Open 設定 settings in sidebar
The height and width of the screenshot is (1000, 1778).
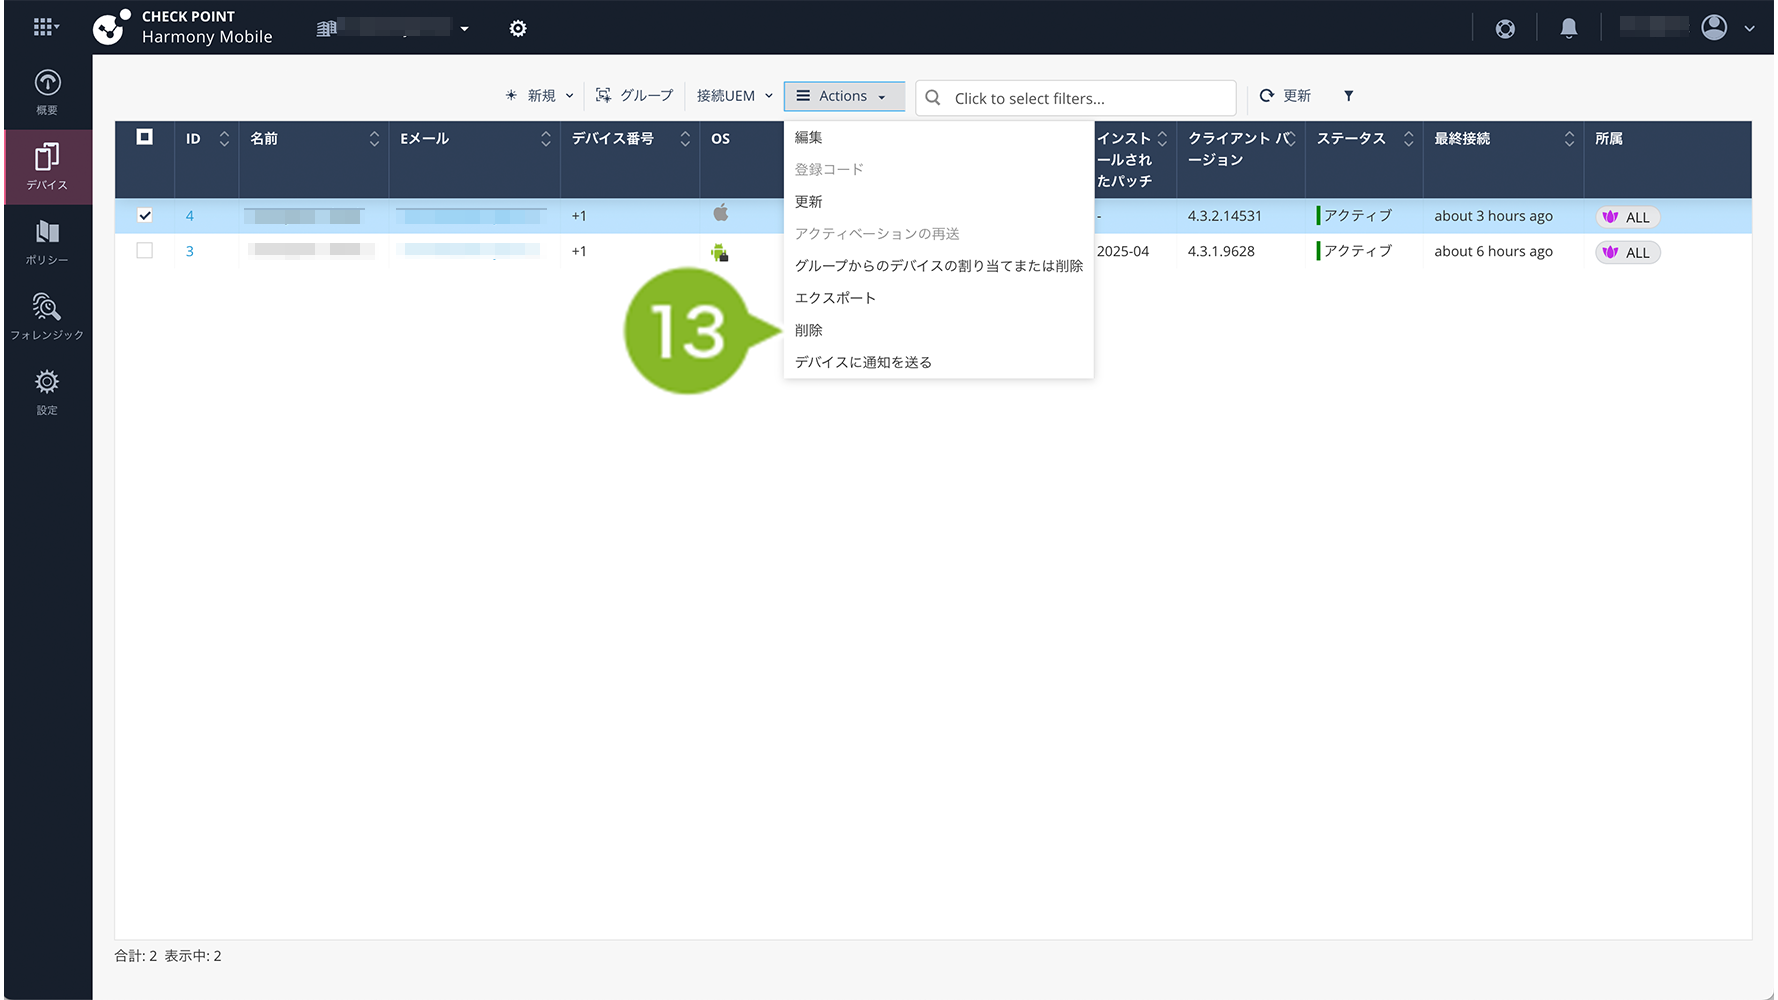coord(47,392)
